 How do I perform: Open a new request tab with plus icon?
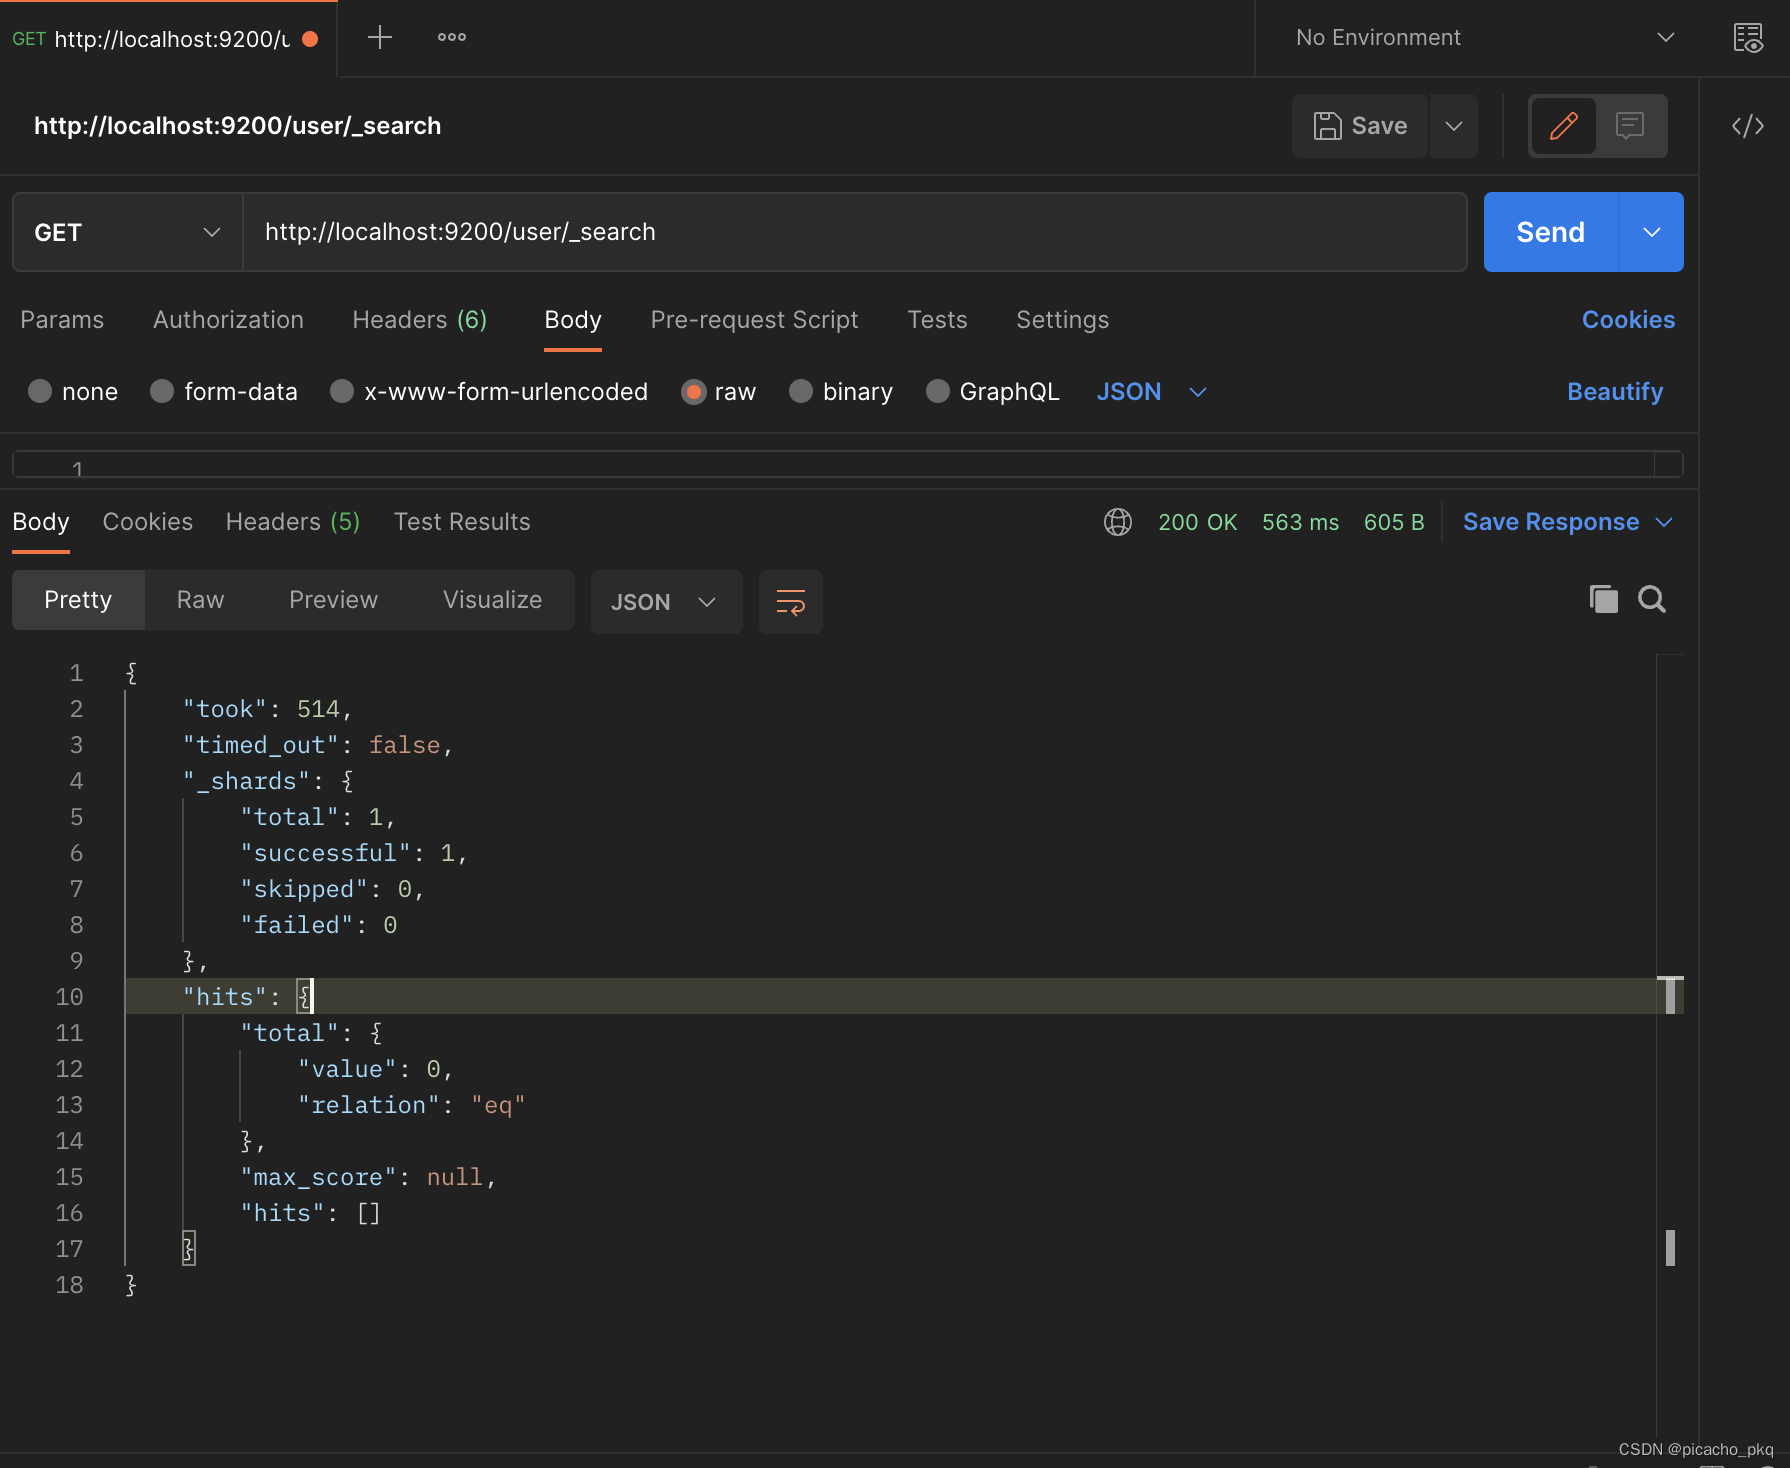coord(380,38)
